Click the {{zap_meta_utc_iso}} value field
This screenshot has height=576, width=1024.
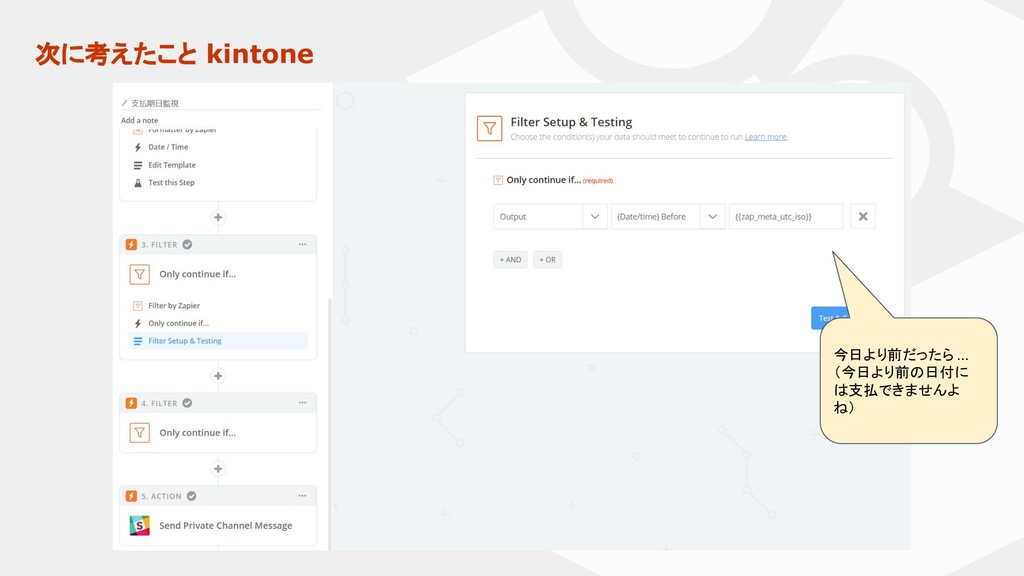(x=786, y=217)
